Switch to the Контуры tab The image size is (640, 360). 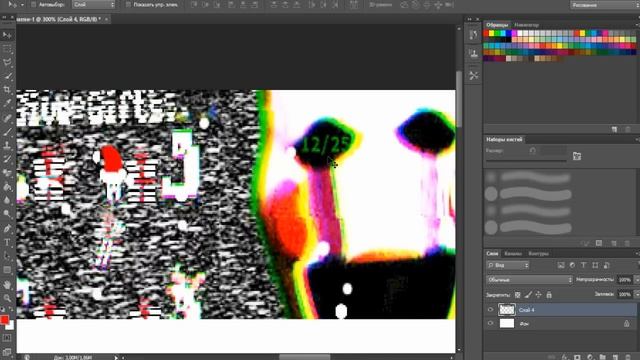click(538, 253)
